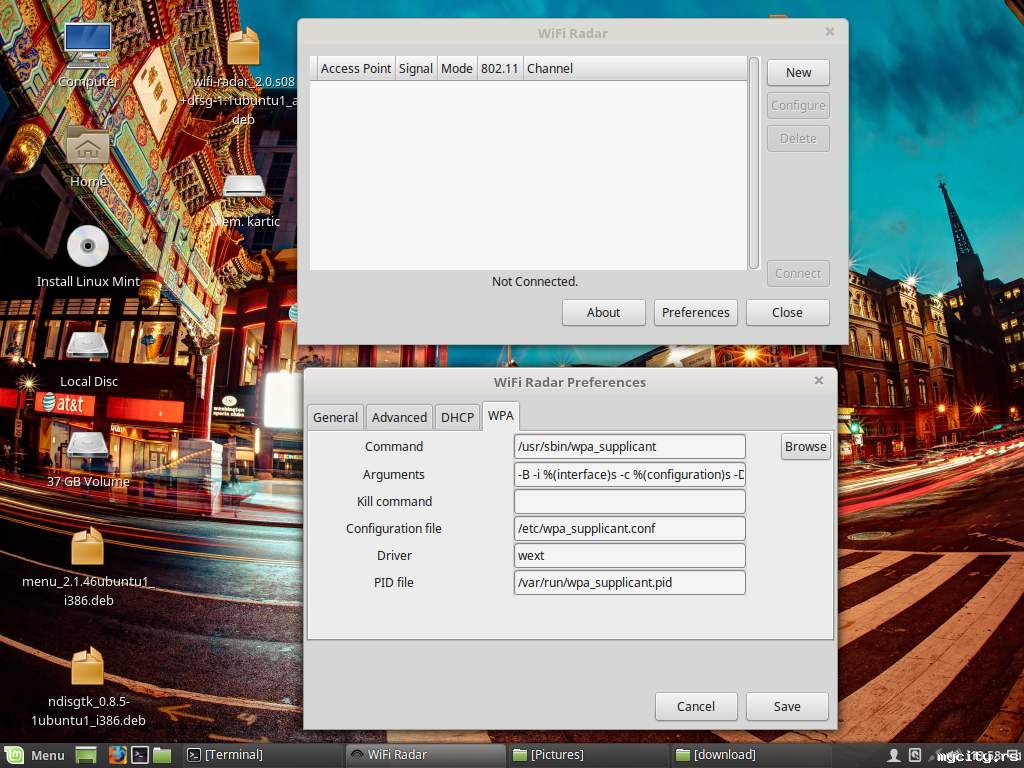Viewport: 1024px width, 768px height.
Task: Switch to the Advanced preferences tab
Action: (x=399, y=417)
